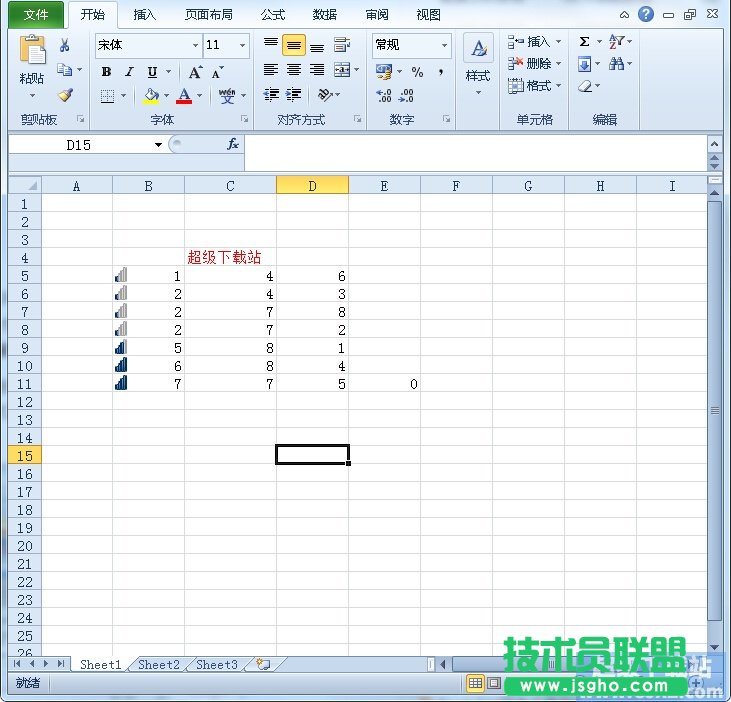Click the Cut scissors icon
This screenshot has height=702, width=731.
(x=65, y=46)
